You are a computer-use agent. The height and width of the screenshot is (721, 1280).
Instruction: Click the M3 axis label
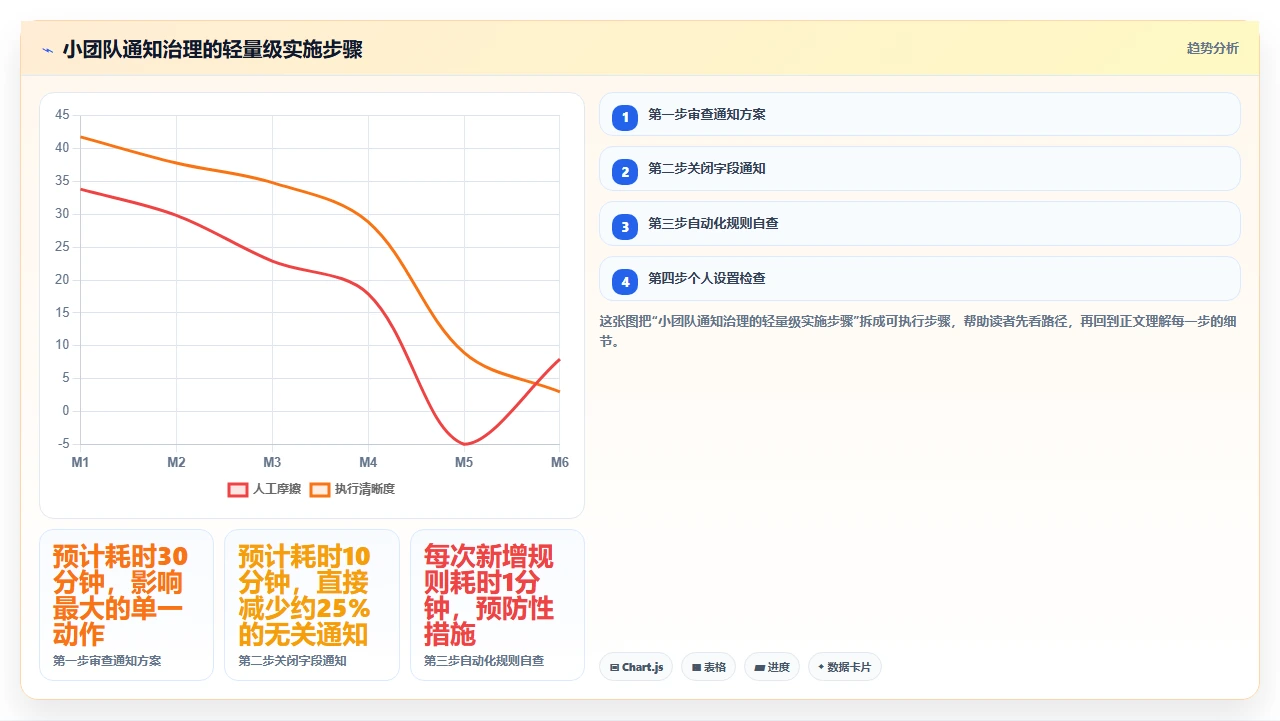click(x=272, y=462)
